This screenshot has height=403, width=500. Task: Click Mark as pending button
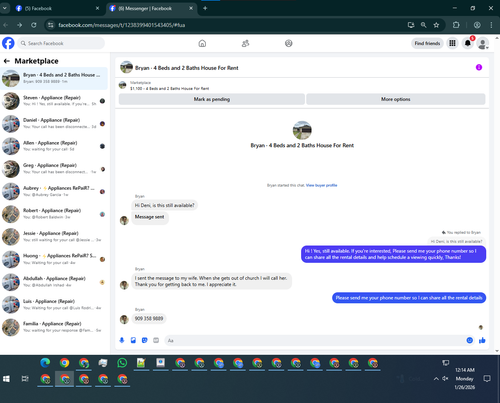tap(212, 99)
